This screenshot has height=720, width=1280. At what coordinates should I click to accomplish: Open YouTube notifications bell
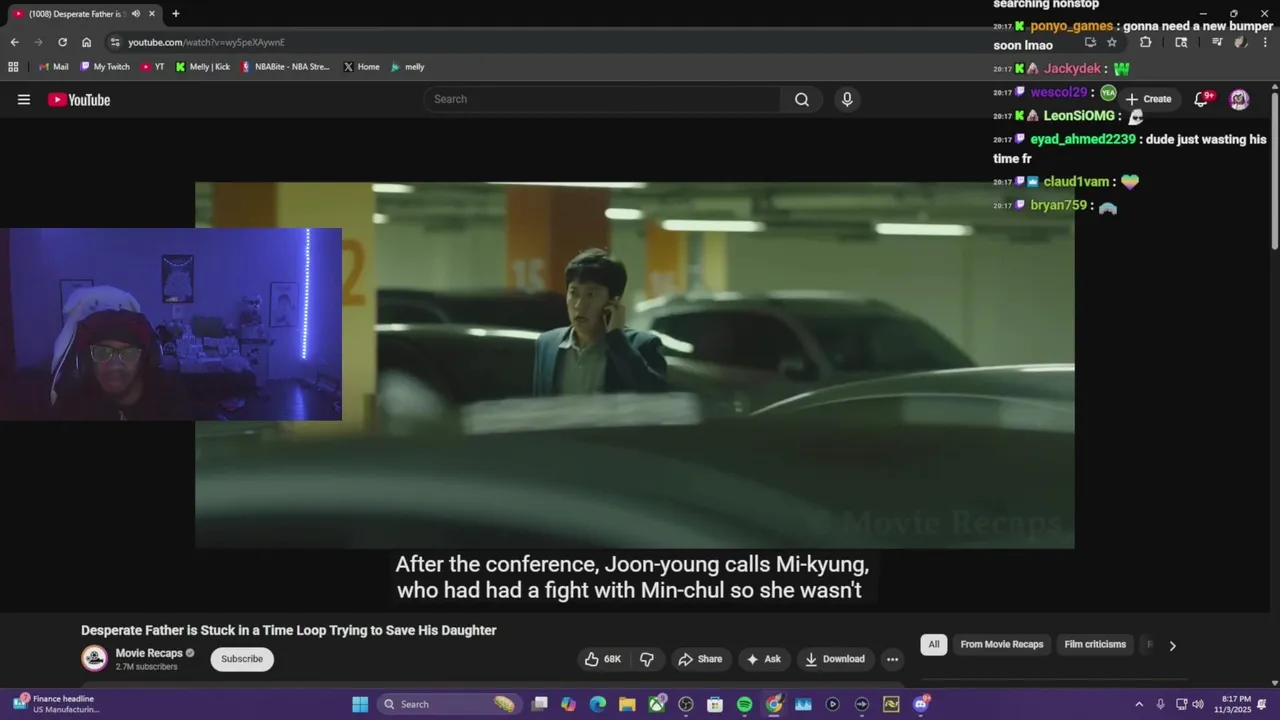tap(1202, 99)
